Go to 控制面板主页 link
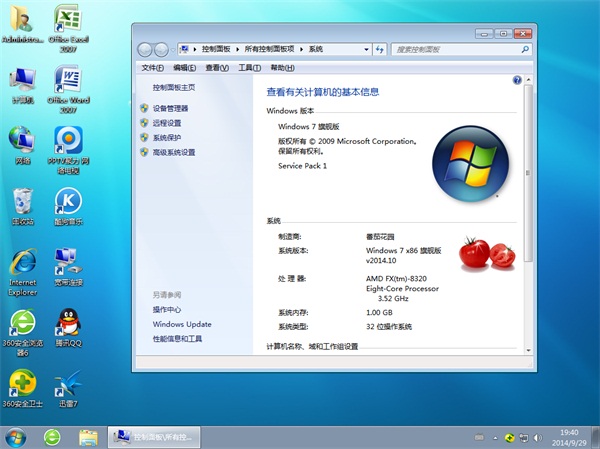 (x=174, y=88)
